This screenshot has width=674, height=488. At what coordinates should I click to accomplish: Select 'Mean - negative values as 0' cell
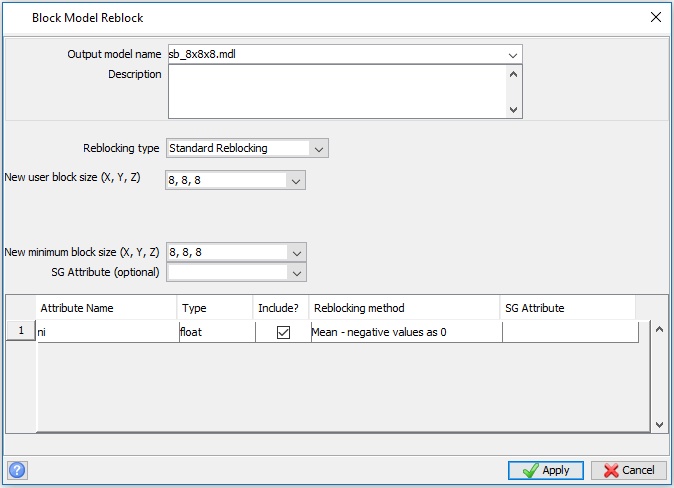tap(407, 332)
